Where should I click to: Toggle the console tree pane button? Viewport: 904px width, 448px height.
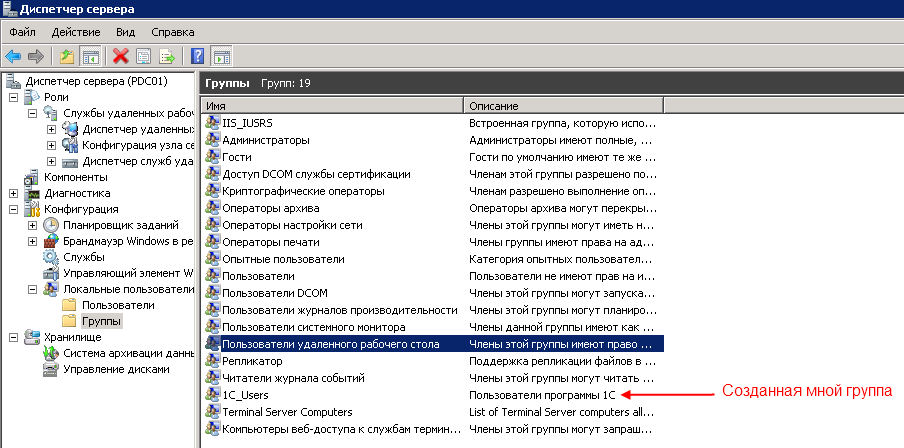point(91,56)
